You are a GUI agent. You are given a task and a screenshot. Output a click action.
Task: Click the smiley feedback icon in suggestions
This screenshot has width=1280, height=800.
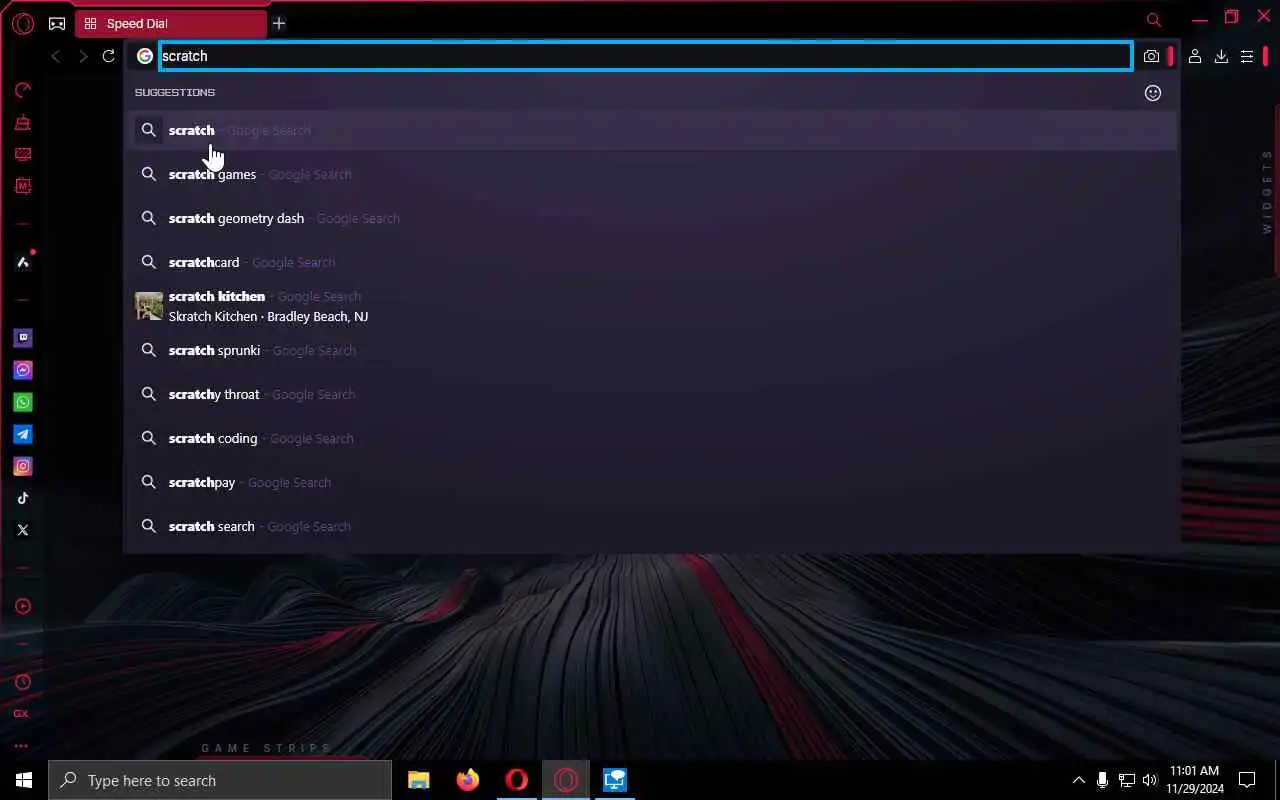point(1153,93)
